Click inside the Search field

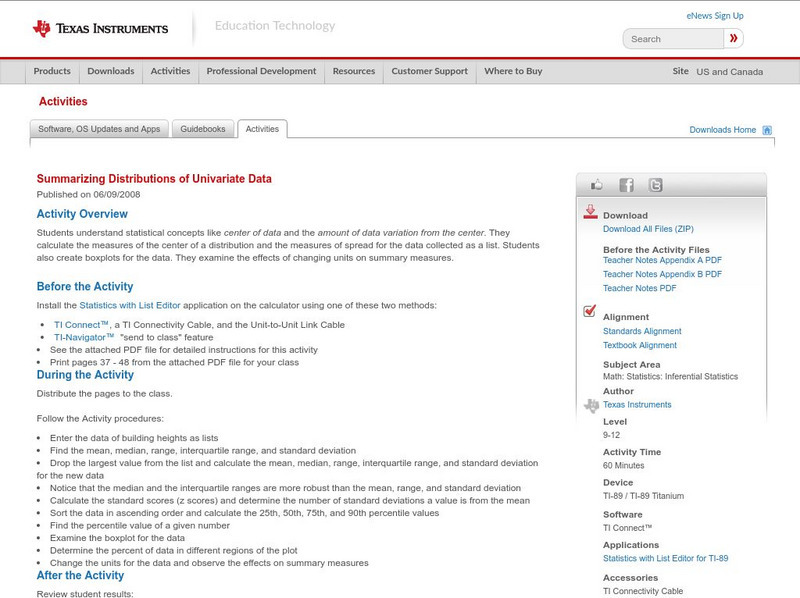tap(673, 39)
